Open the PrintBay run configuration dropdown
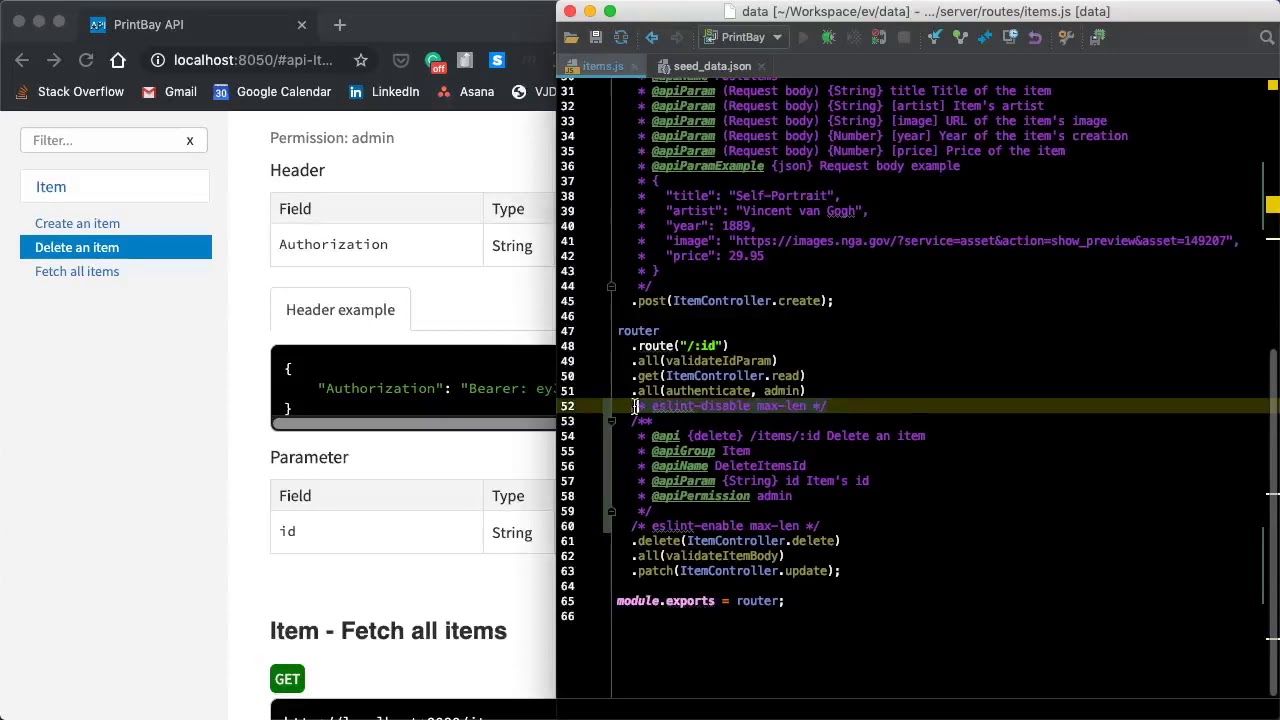The image size is (1280, 720). point(743,38)
